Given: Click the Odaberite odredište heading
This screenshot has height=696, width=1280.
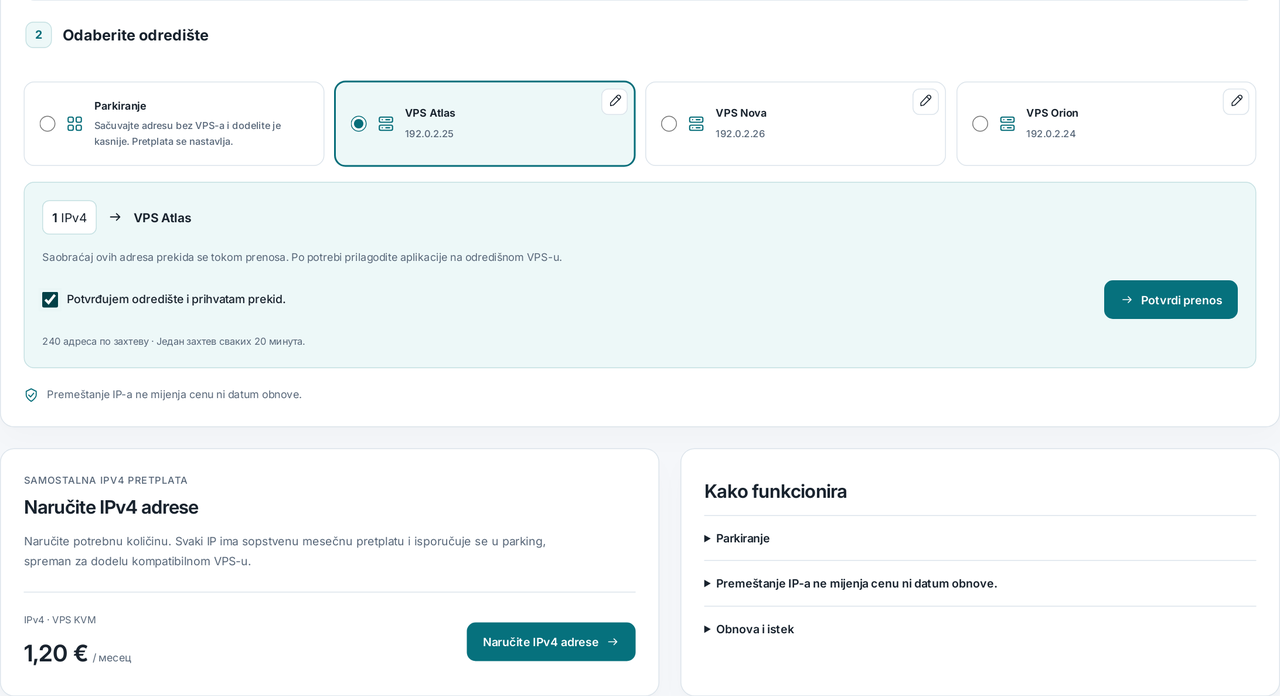Looking at the screenshot, I should 136,35.
